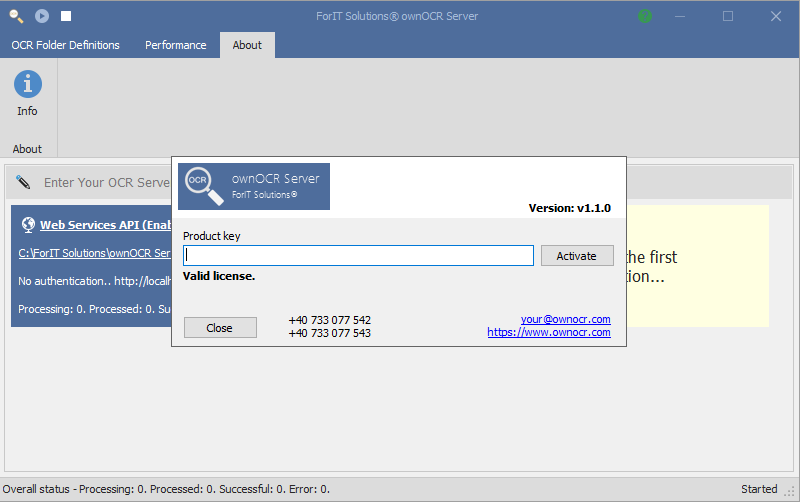Click phone number +40 733 077 543
This screenshot has width=800, height=502.
pyautogui.click(x=330, y=333)
